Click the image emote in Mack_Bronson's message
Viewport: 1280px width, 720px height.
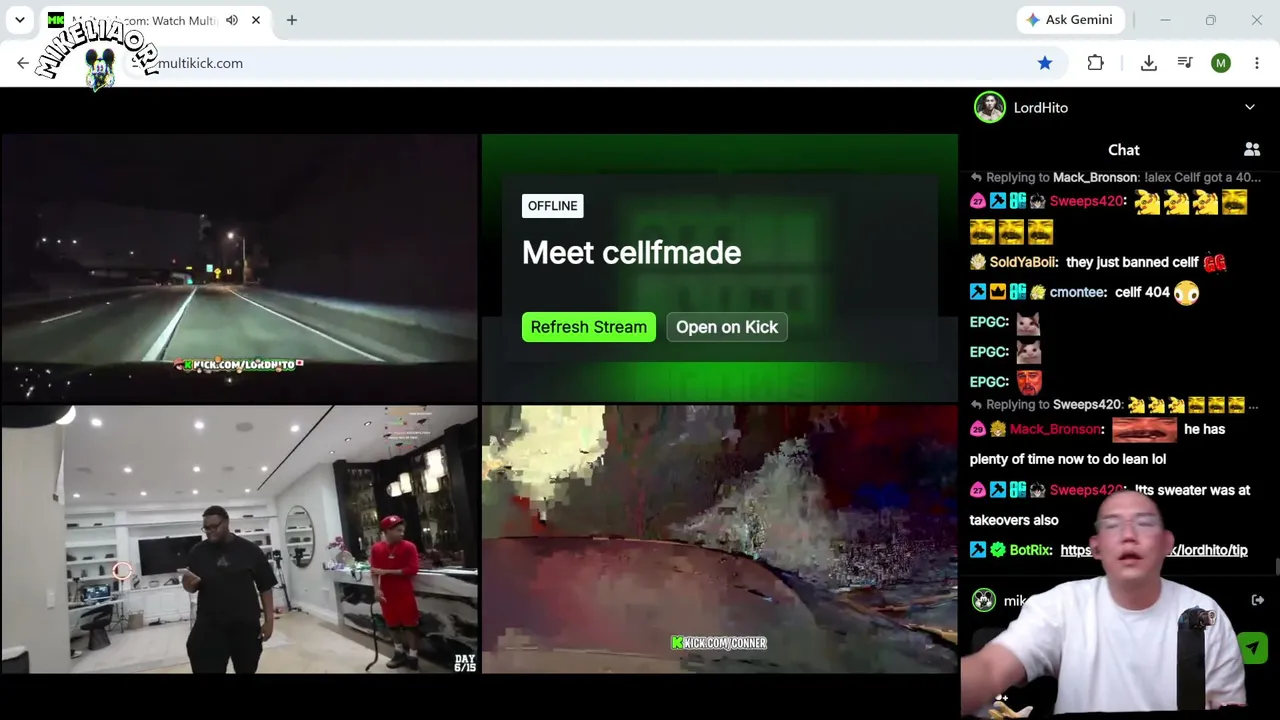[1144, 429]
